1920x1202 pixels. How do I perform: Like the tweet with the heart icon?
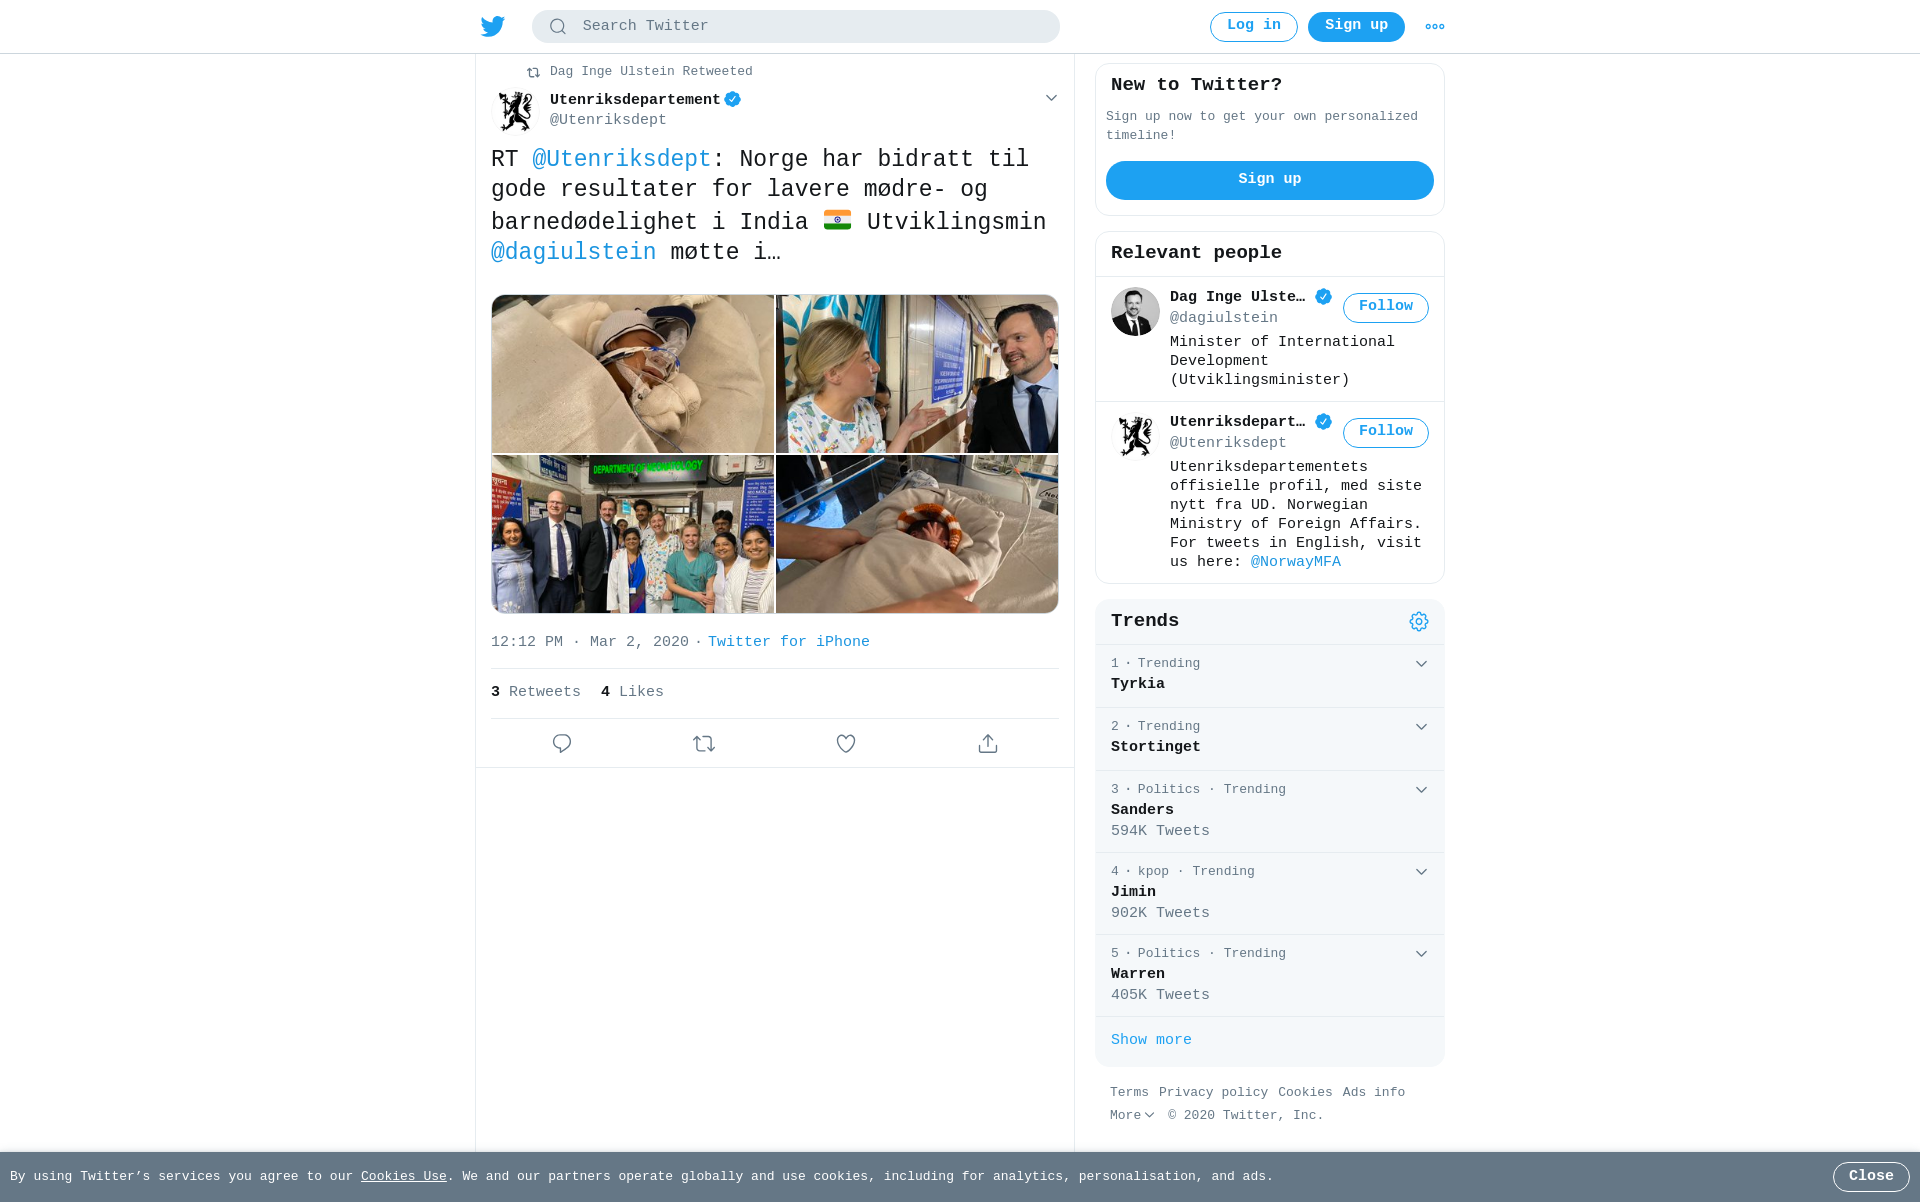tap(846, 743)
